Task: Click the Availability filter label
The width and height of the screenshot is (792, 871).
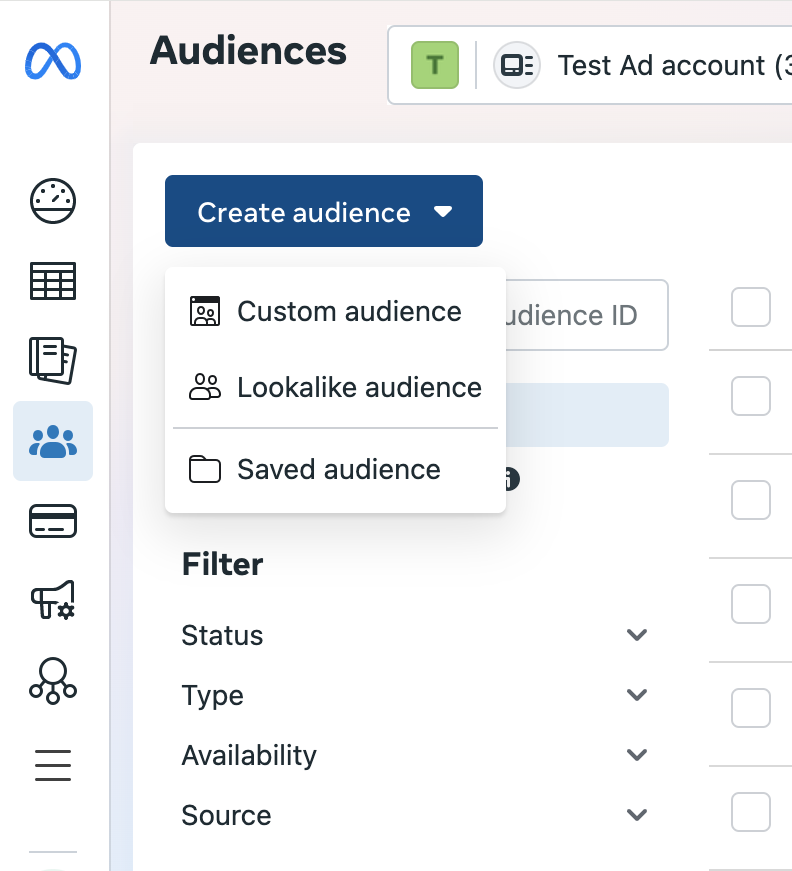Action: (249, 756)
